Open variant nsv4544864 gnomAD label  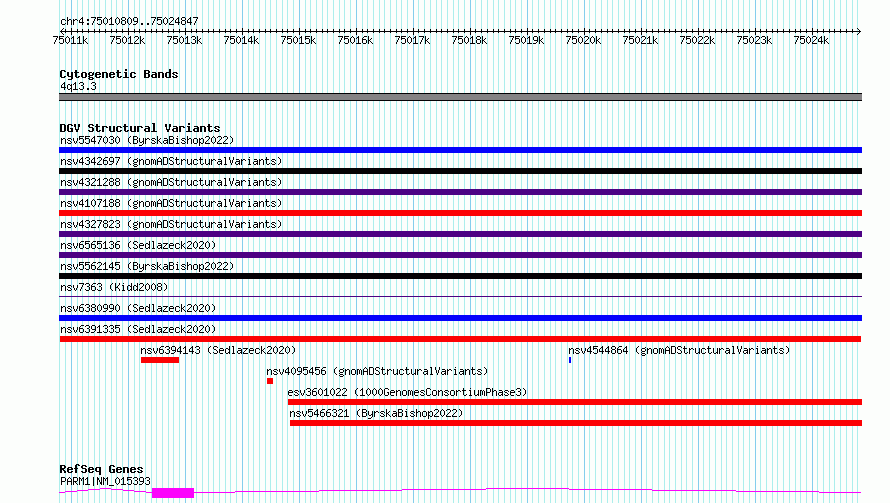point(679,350)
